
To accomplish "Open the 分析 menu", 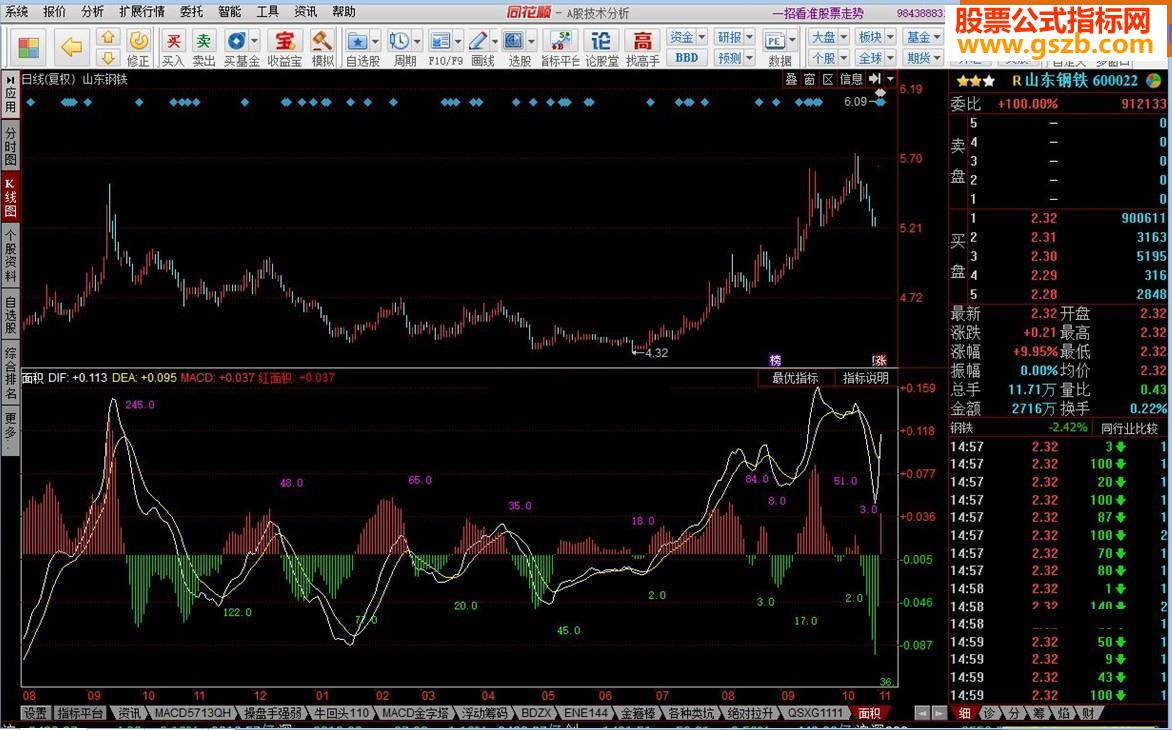I will (x=93, y=11).
